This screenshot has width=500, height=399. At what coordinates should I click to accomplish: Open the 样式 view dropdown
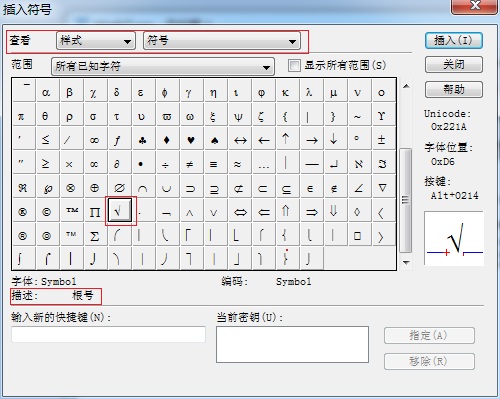coord(96,41)
